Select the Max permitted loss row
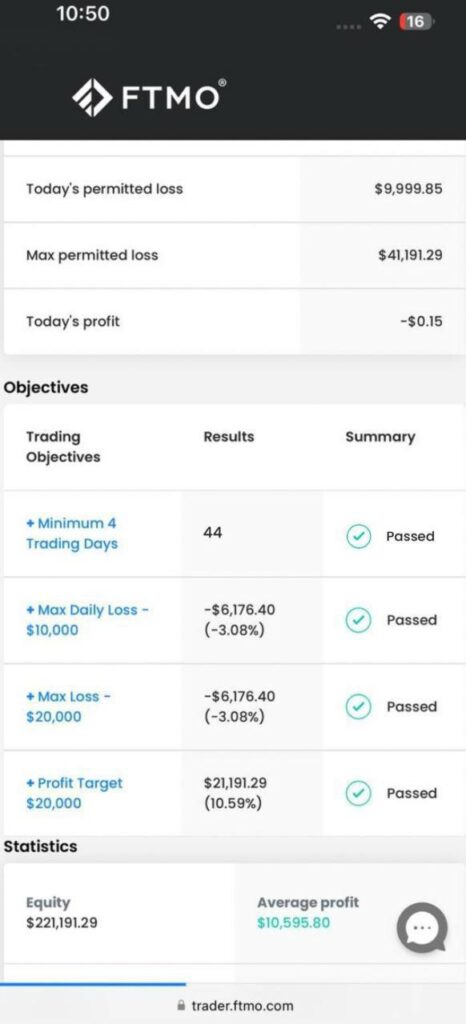 click(x=234, y=255)
